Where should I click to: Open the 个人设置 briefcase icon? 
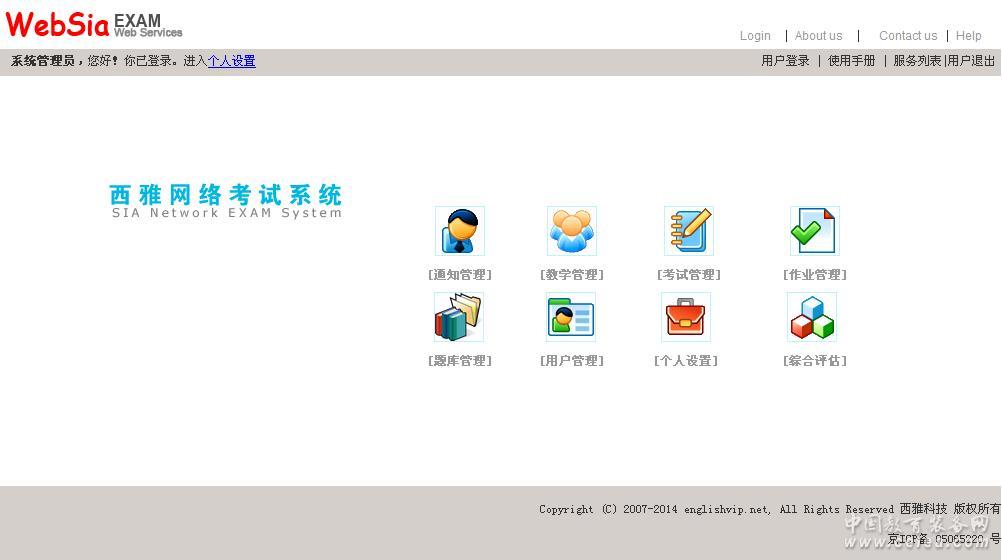tap(686, 317)
